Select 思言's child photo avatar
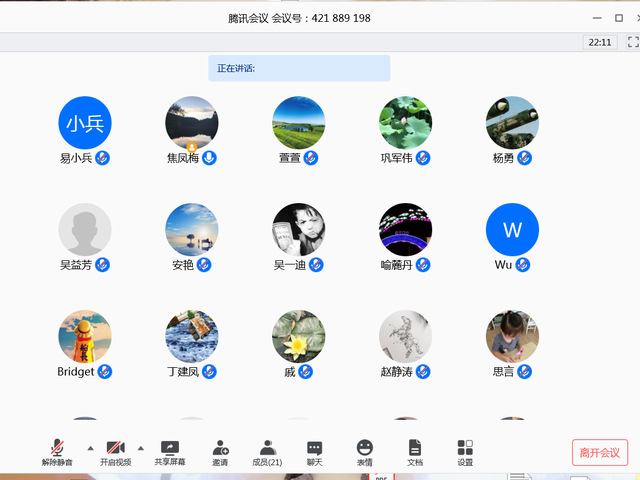Image resolution: width=640 pixels, height=480 pixels. 513,336
